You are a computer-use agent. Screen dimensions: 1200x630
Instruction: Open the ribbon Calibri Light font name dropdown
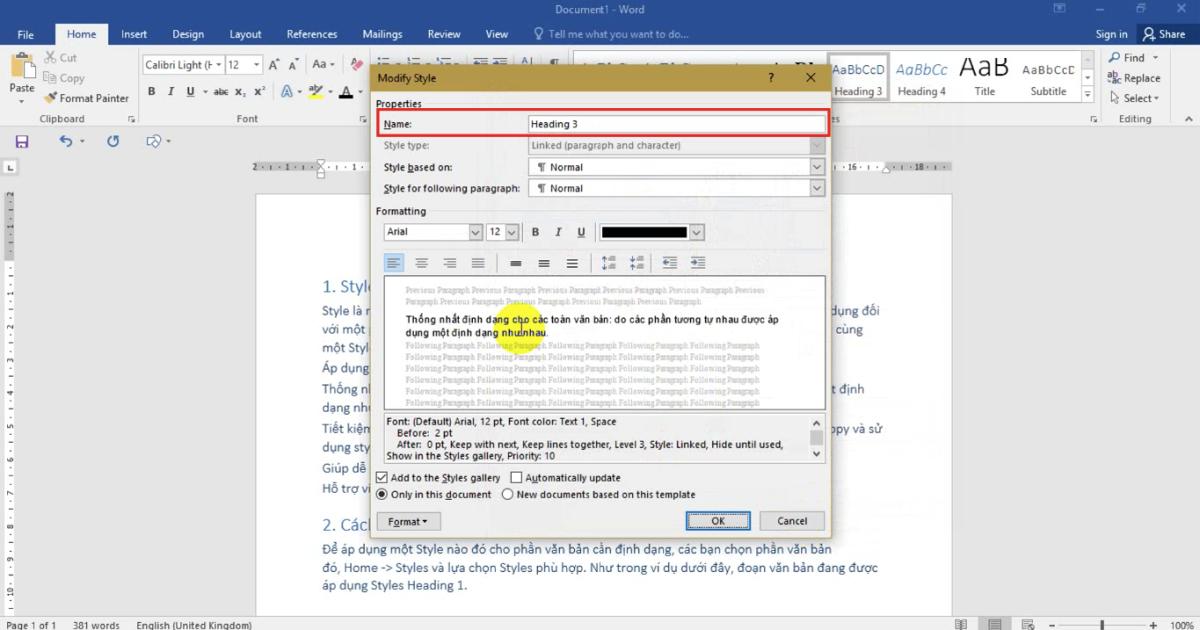click(218, 65)
